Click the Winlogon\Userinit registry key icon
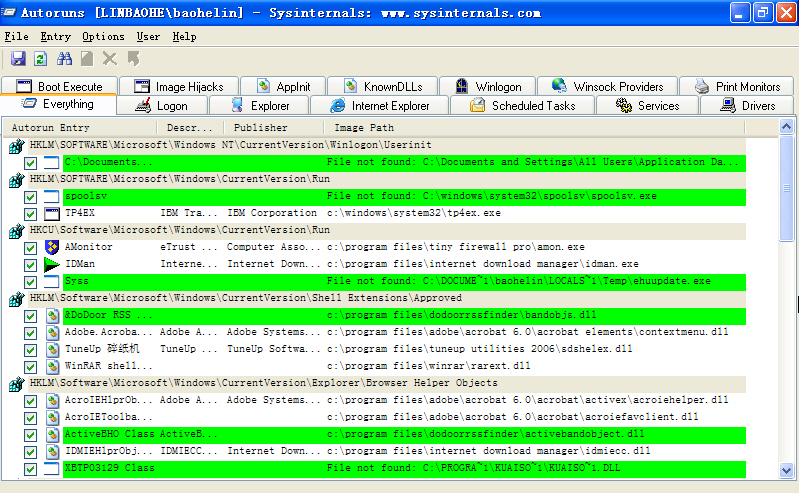Screen dimensions: 799x493 tap(16, 146)
